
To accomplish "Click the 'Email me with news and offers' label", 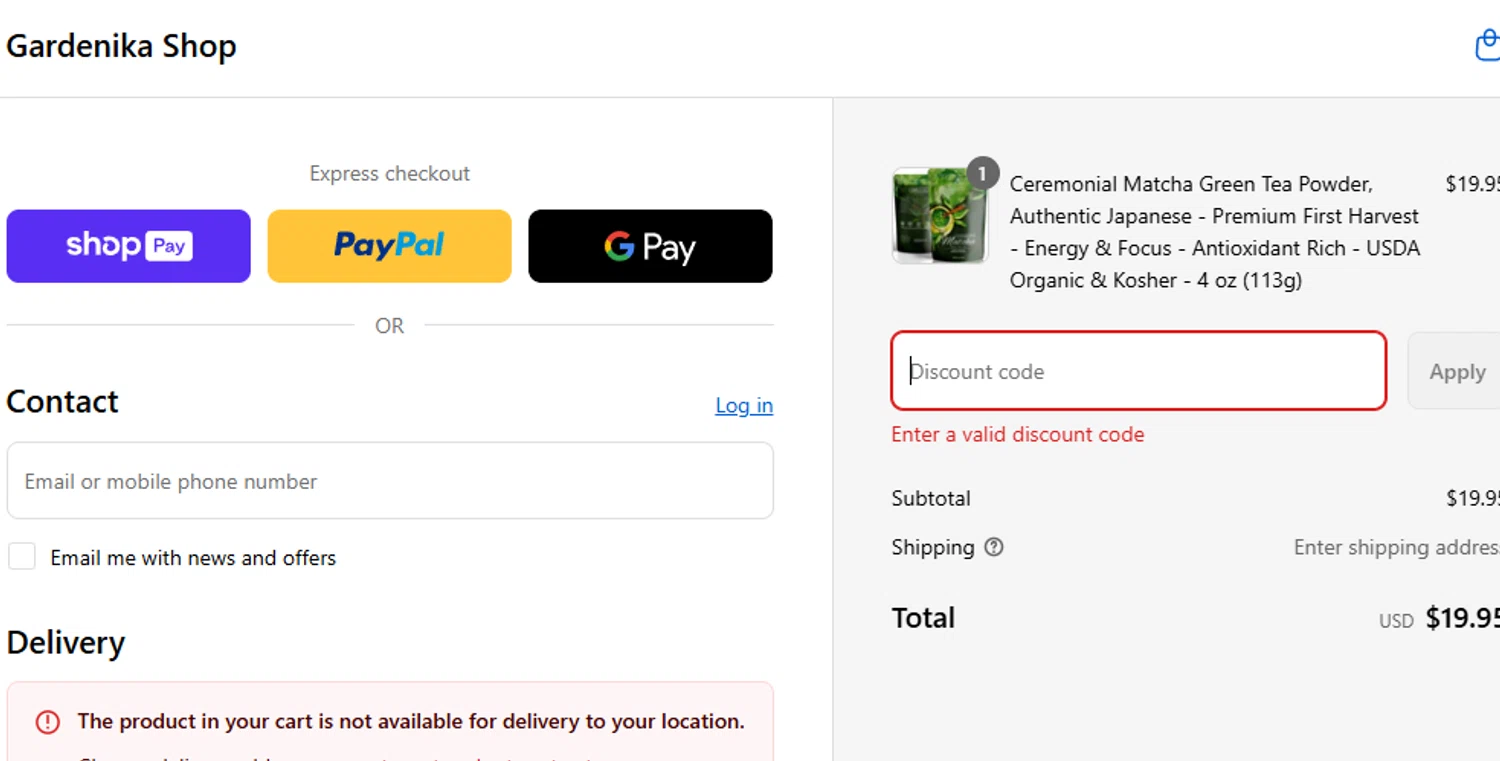I will [193, 558].
